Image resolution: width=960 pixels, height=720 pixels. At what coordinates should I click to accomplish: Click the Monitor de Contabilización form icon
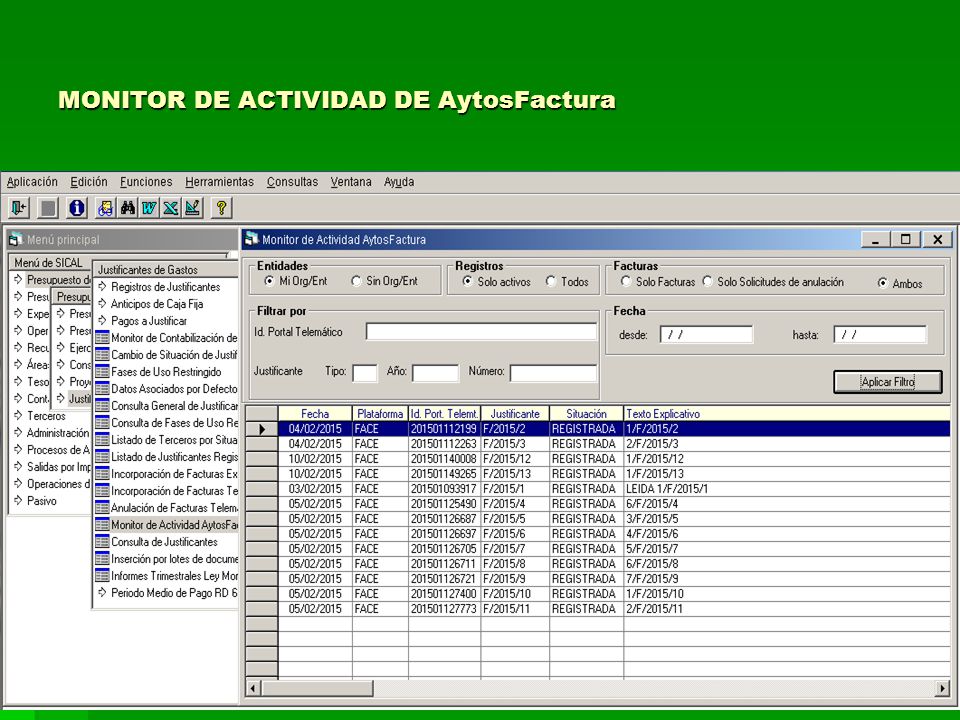point(102,337)
